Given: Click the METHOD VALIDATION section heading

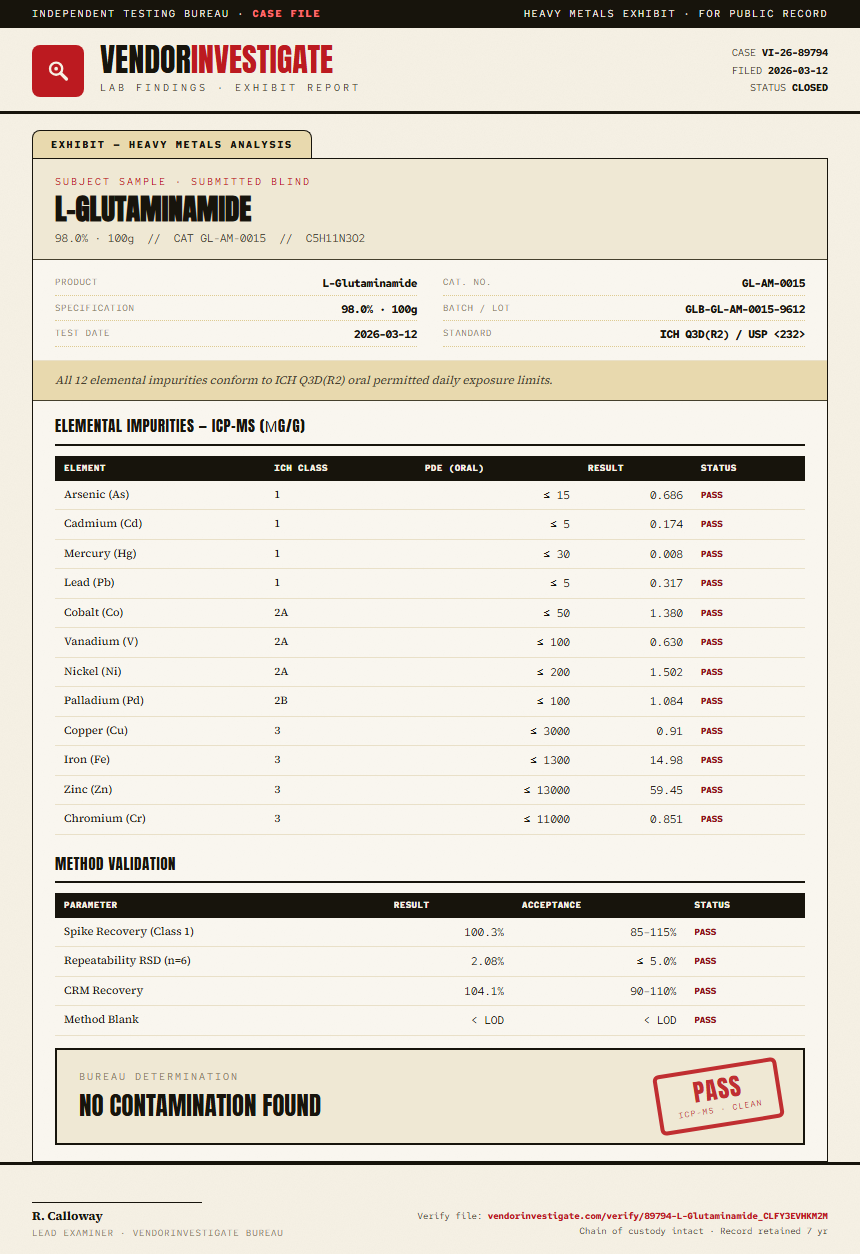Looking at the screenshot, I should 115,864.
